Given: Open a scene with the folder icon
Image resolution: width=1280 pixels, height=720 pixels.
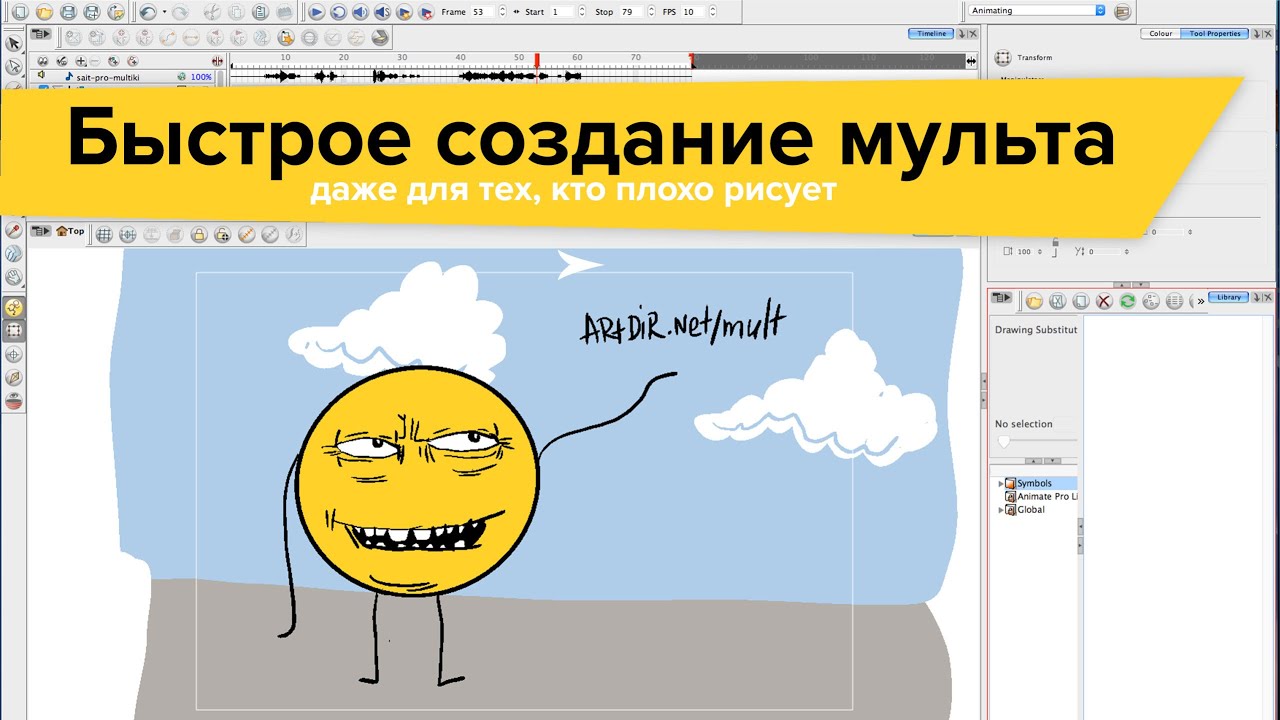Looking at the screenshot, I should coord(44,12).
